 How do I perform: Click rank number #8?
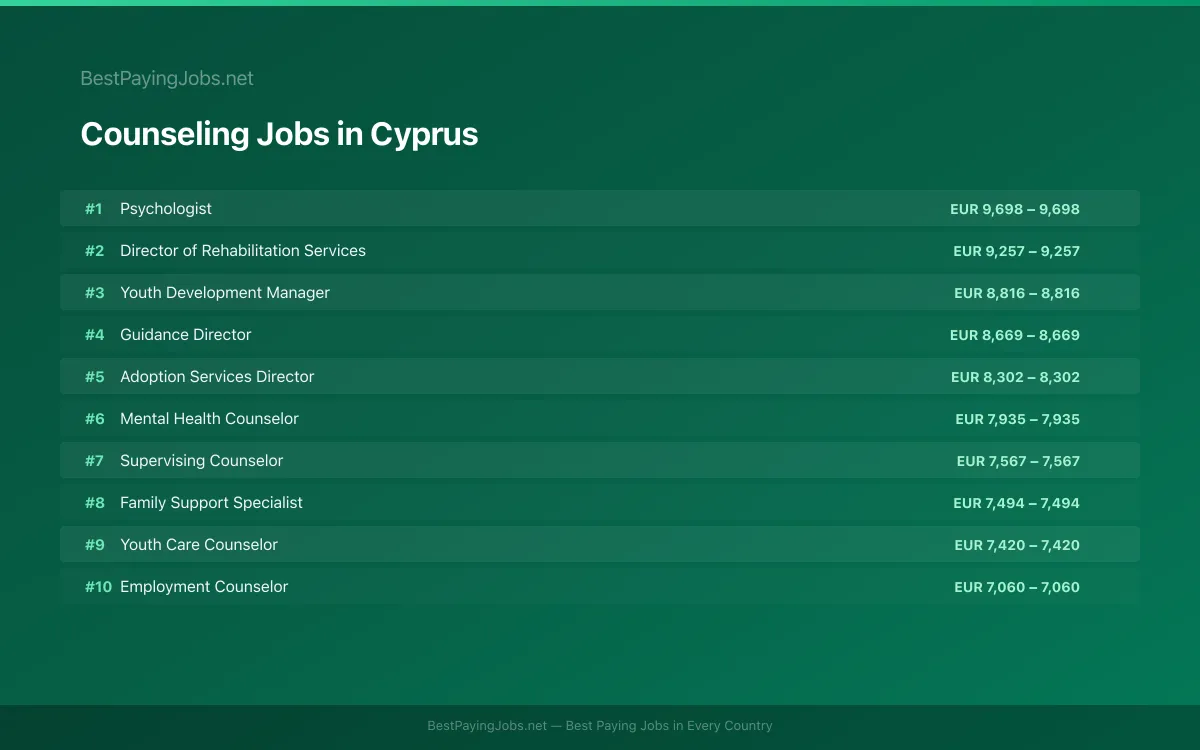[x=94, y=503]
